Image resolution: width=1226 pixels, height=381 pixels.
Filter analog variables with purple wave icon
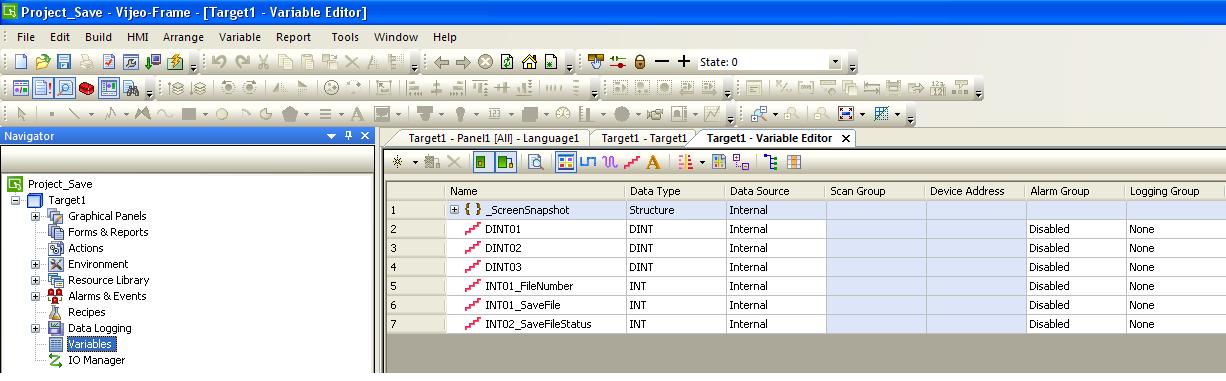(610, 162)
